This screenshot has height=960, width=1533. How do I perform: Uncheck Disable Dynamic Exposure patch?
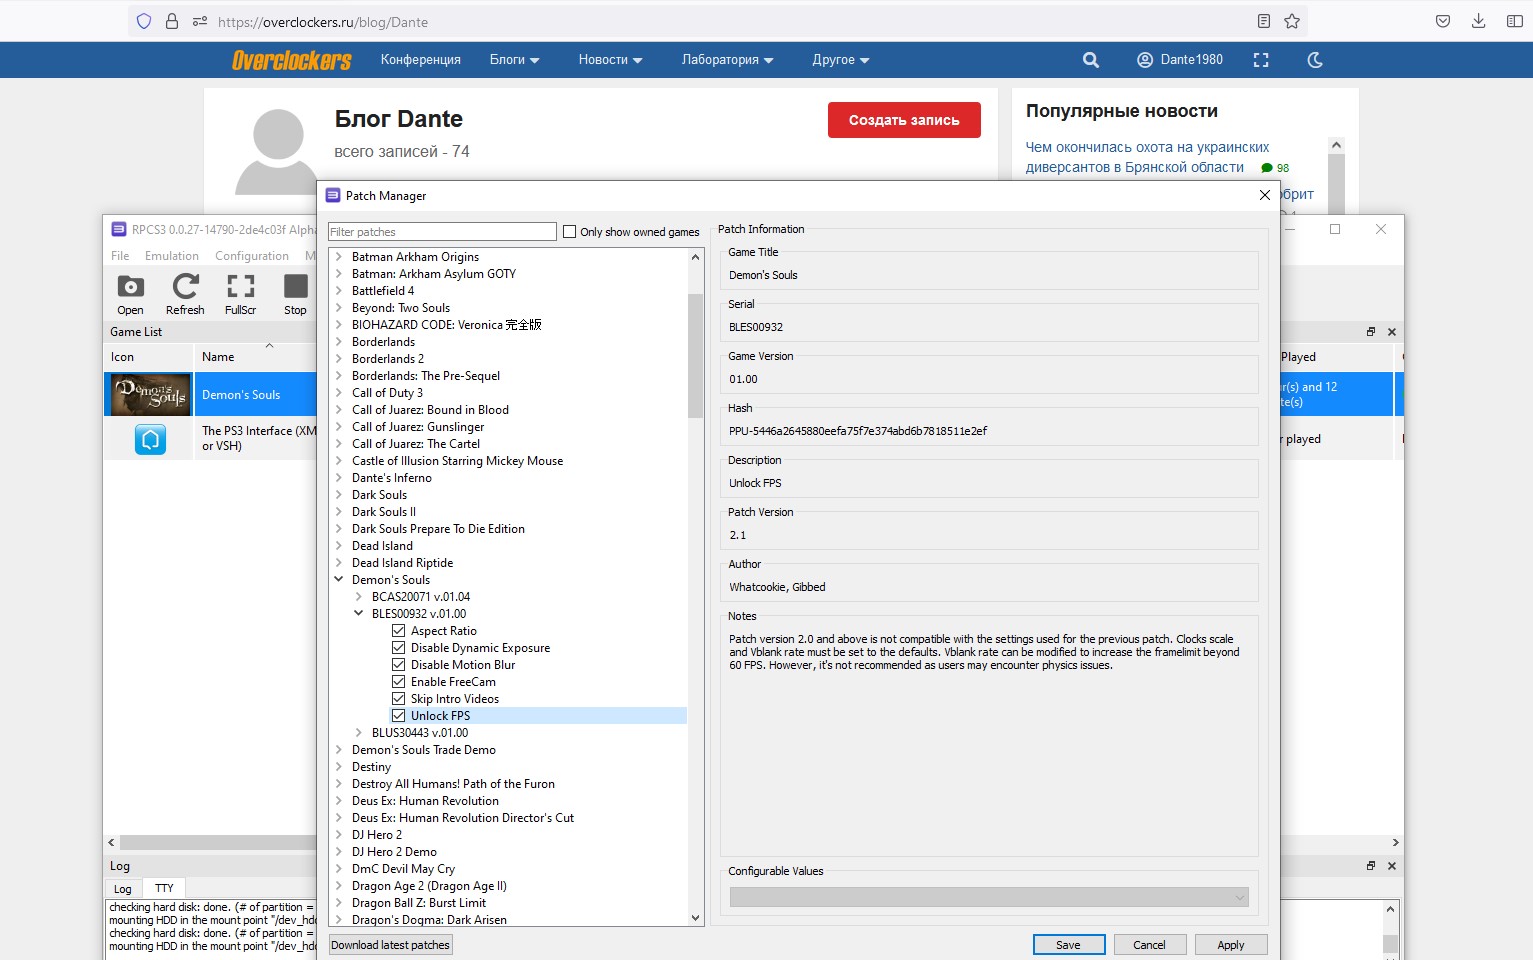pos(399,648)
